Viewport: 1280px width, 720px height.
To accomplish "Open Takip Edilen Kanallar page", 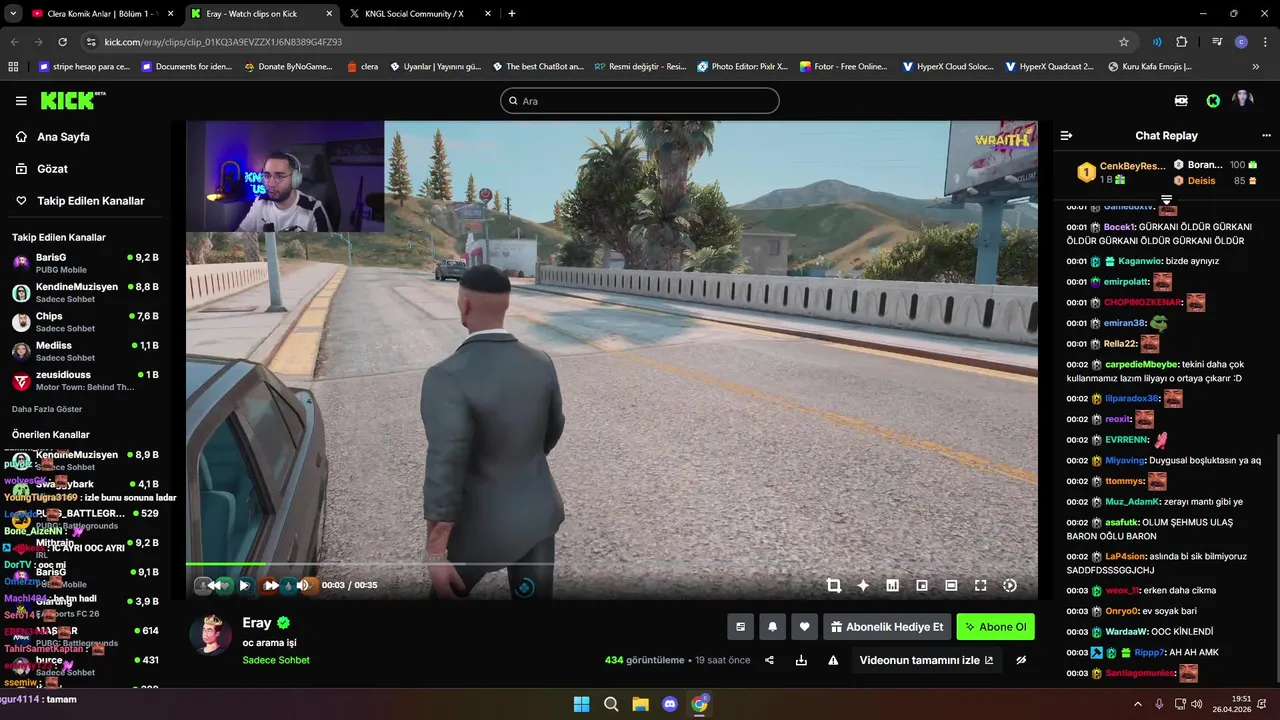I will (91, 201).
